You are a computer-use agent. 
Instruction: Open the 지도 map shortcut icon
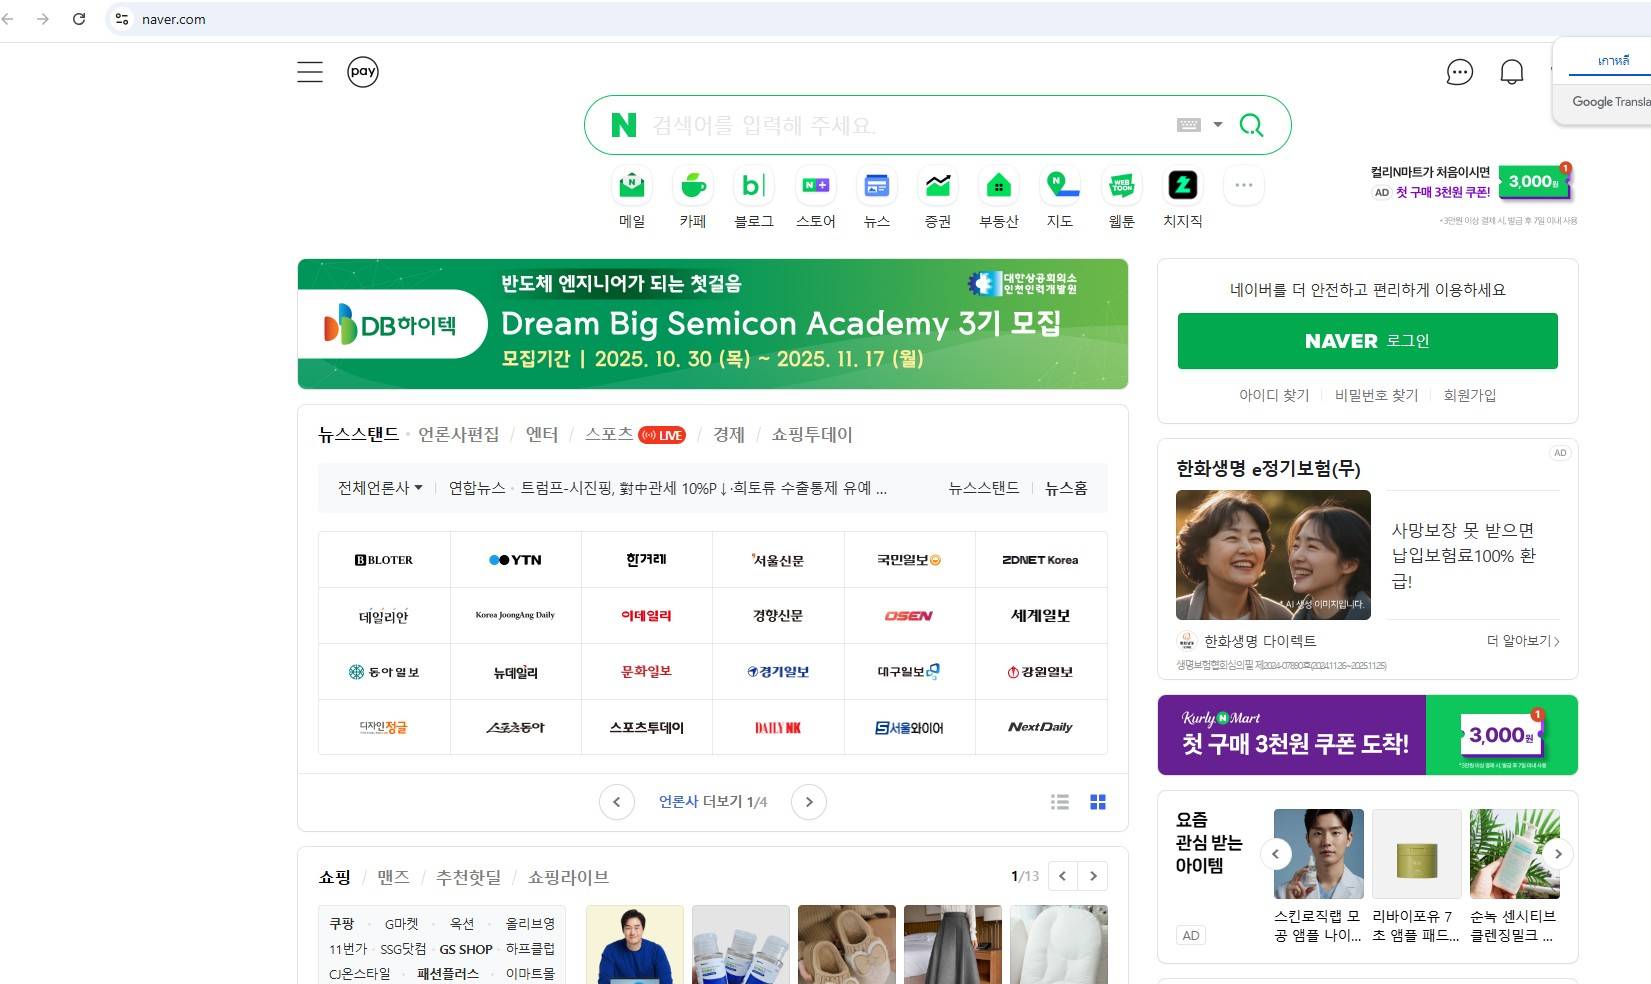pos(1060,185)
